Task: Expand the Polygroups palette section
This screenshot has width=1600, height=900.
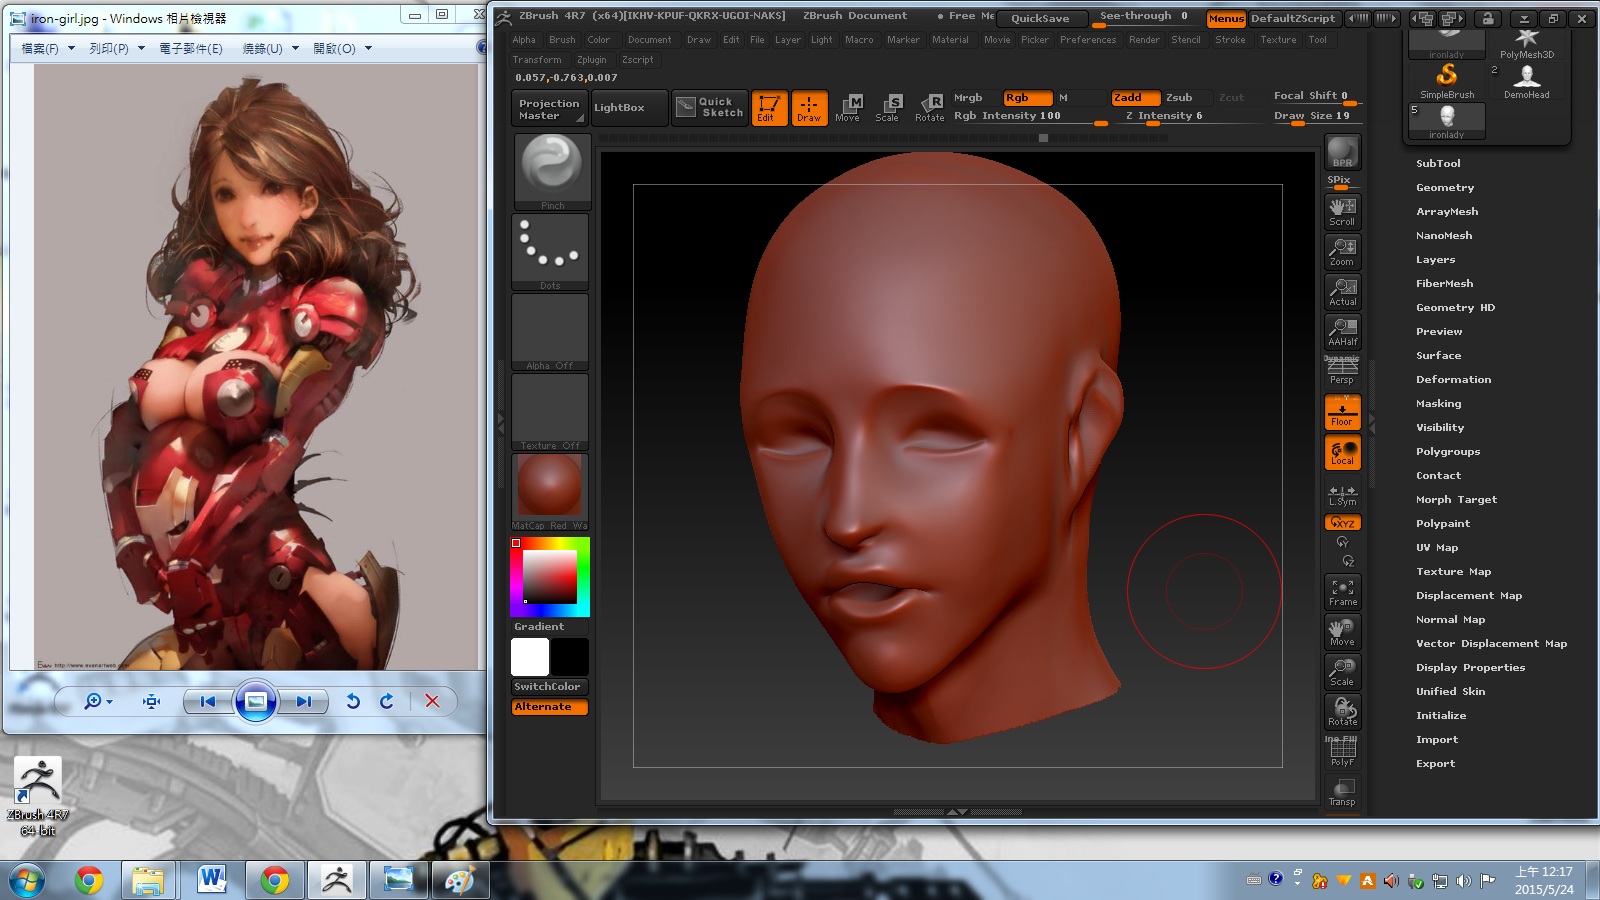Action: tap(1447, 451)
